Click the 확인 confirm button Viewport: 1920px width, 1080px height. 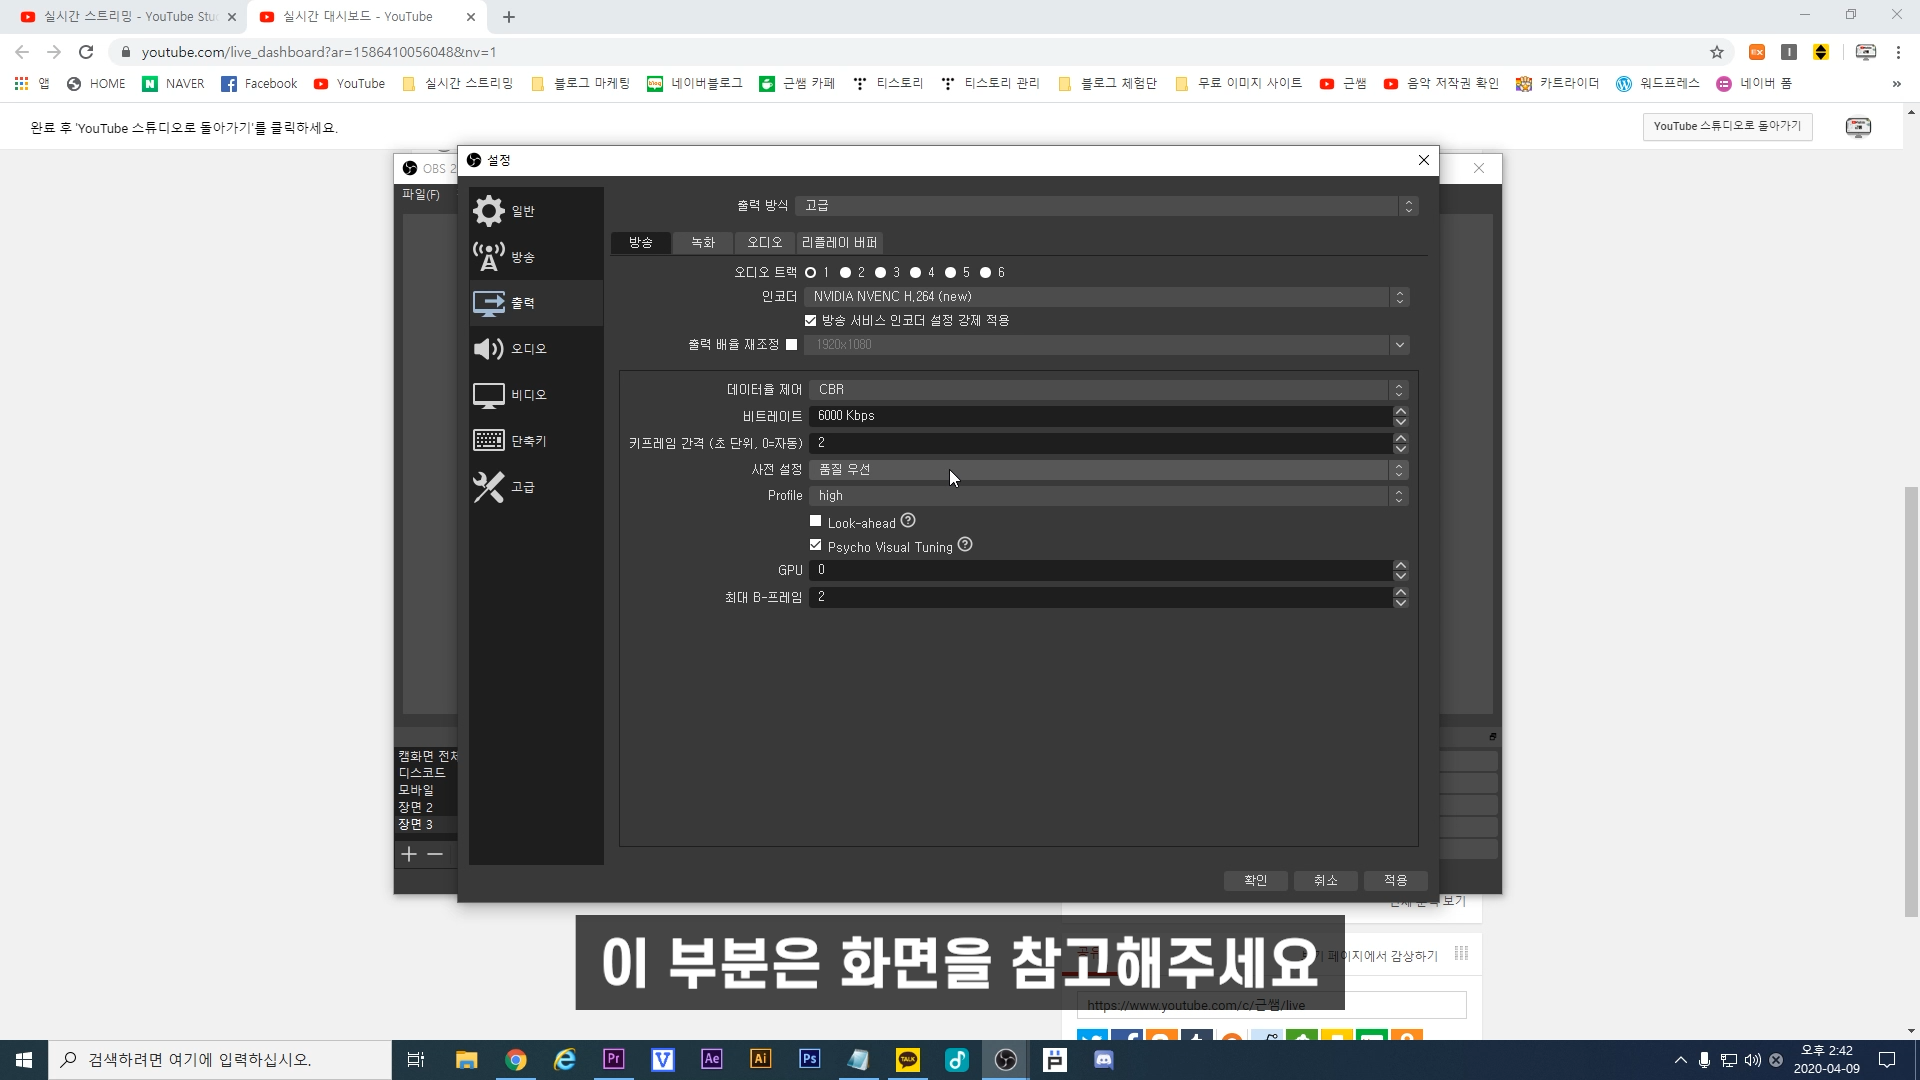[1255, 881]
